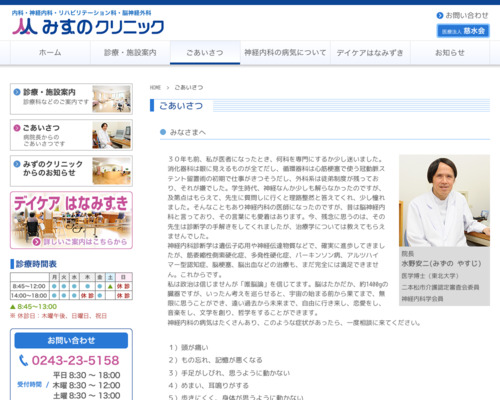The image size is (500, 400).
Task: Click the 診療時間表 heading
Action: tap(36, 264)
